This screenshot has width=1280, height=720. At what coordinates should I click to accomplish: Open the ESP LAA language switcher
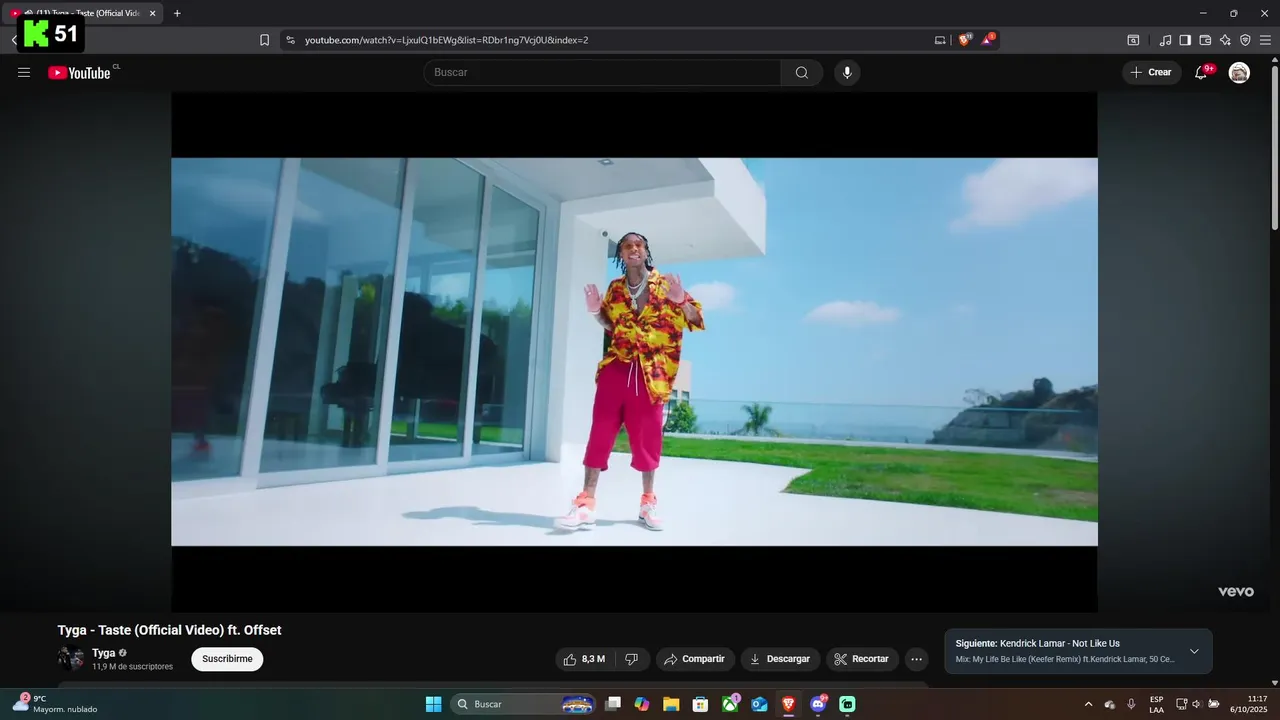click(x=1156, y=704)
